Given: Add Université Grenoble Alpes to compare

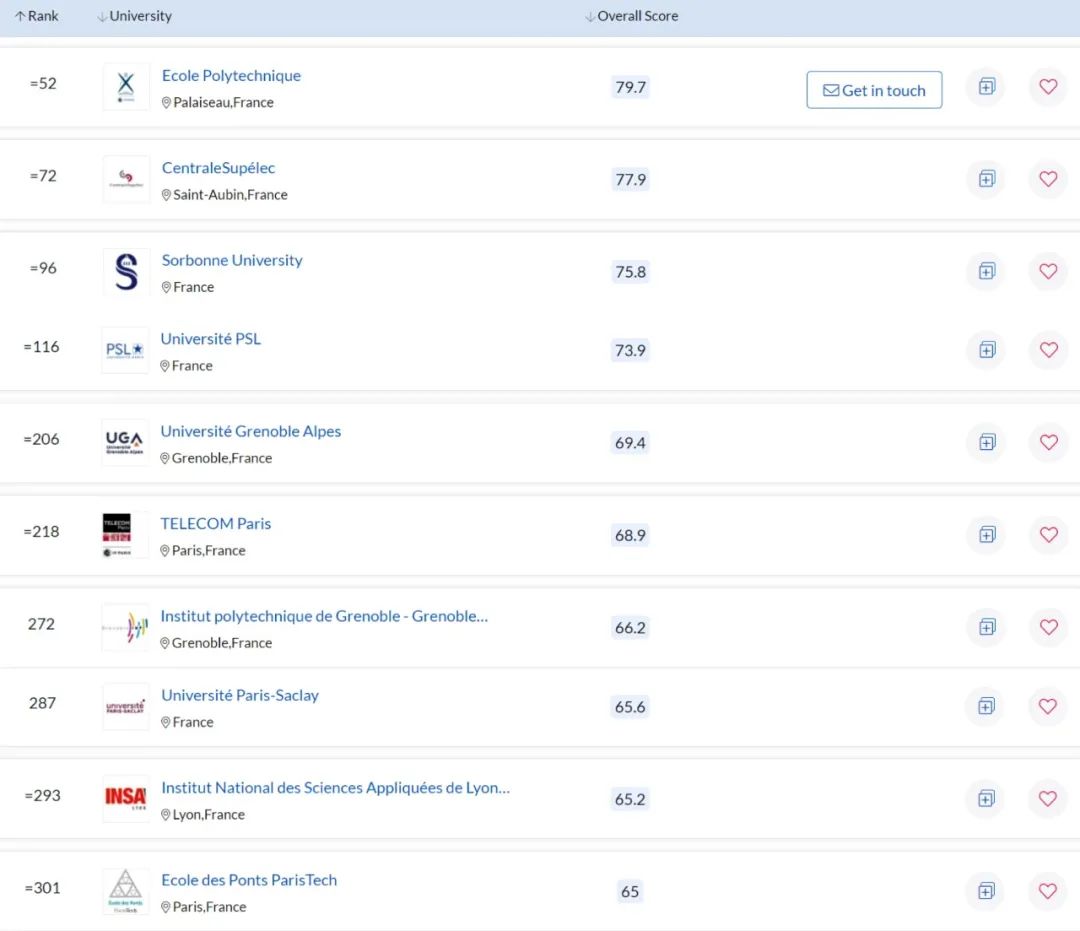Looking at the screenshot, I should (x=987, y=442).
